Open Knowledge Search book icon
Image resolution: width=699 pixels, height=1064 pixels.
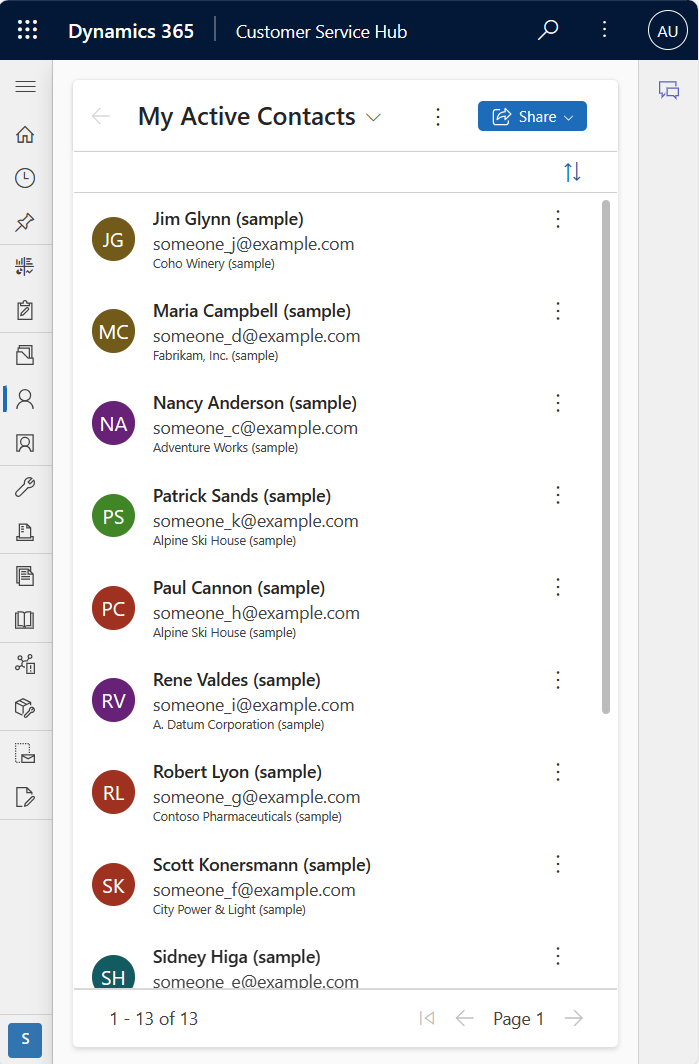(x=25, y=620)
